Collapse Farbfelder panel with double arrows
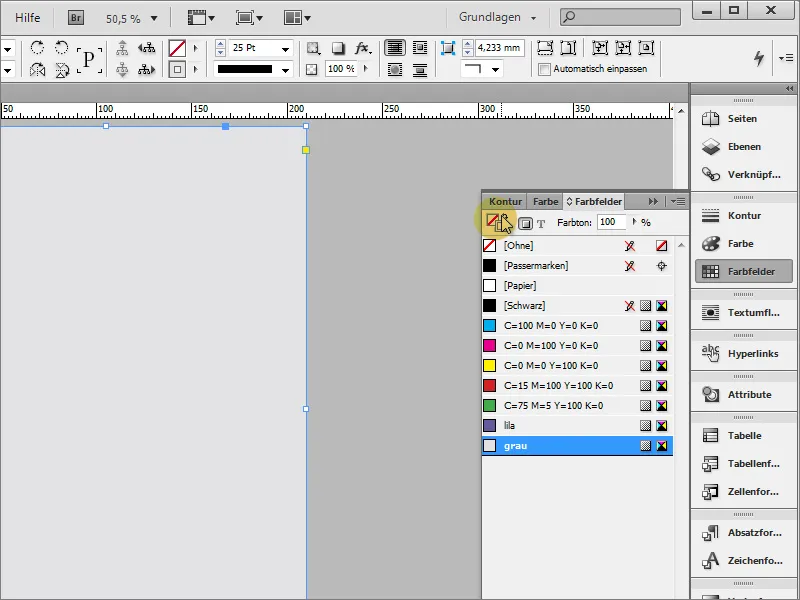Screen dimensions: 800x600 [x=653, y=202]
